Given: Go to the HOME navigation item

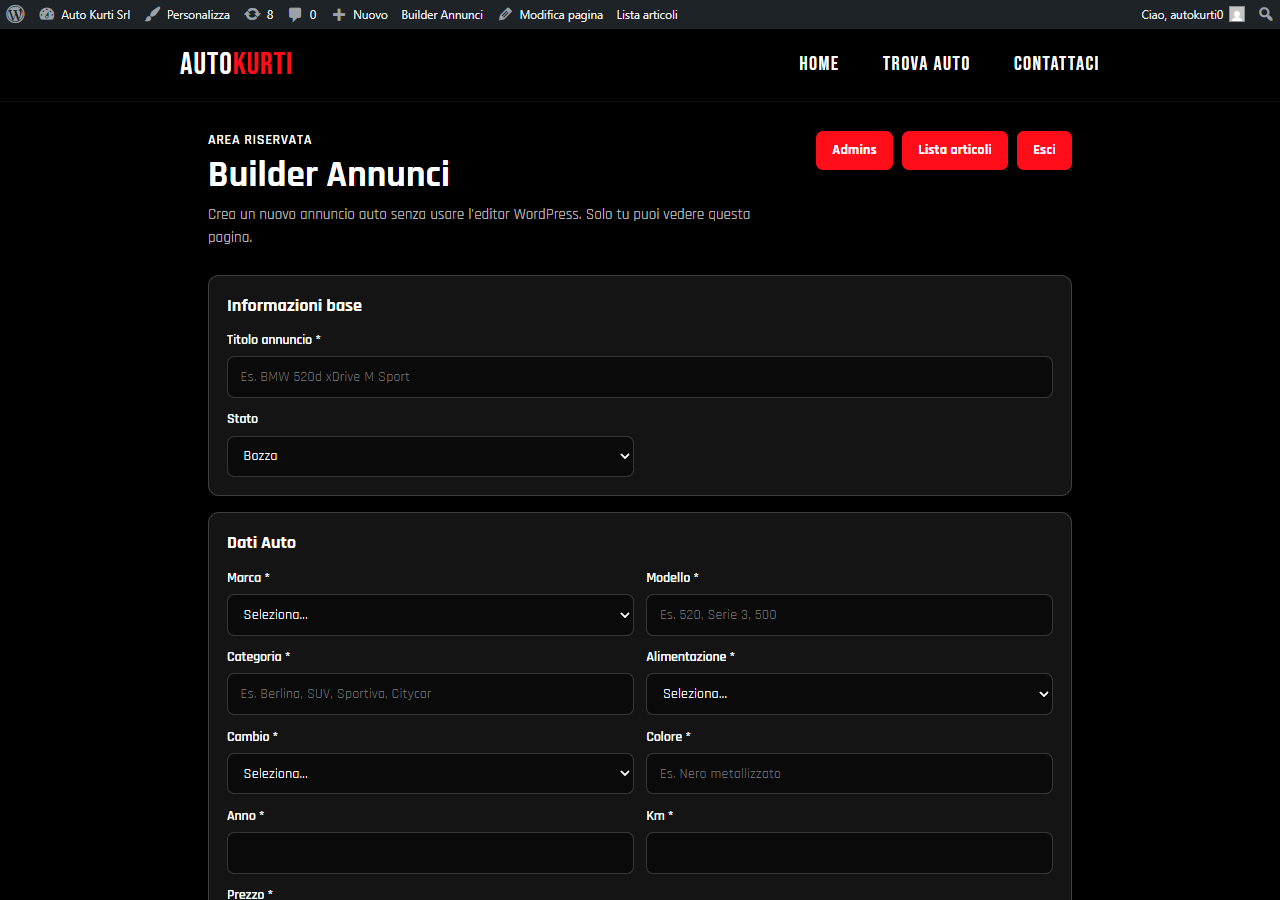Looking at the screenshot, I should coord(819,64).
